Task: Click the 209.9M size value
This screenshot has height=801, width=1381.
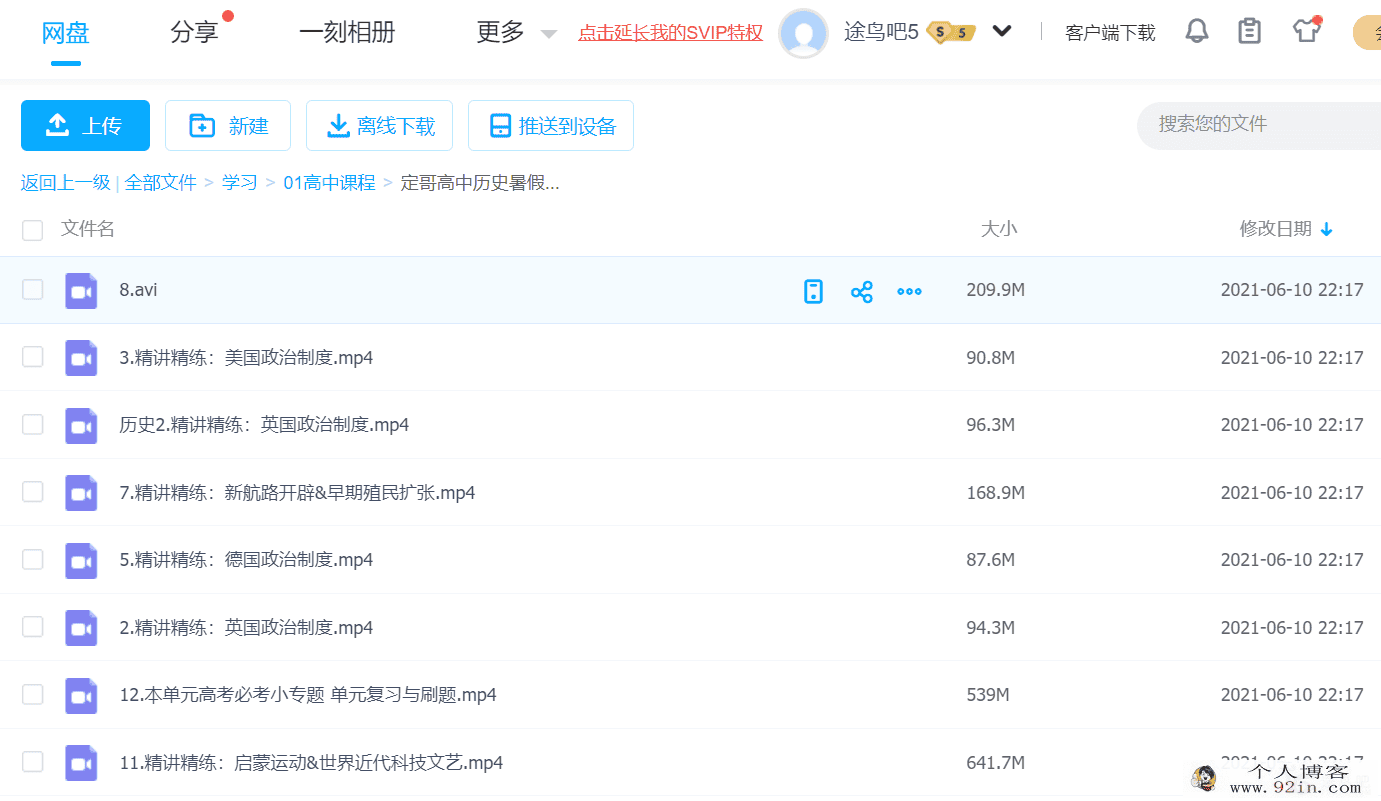Action: (x=995, y=290)
